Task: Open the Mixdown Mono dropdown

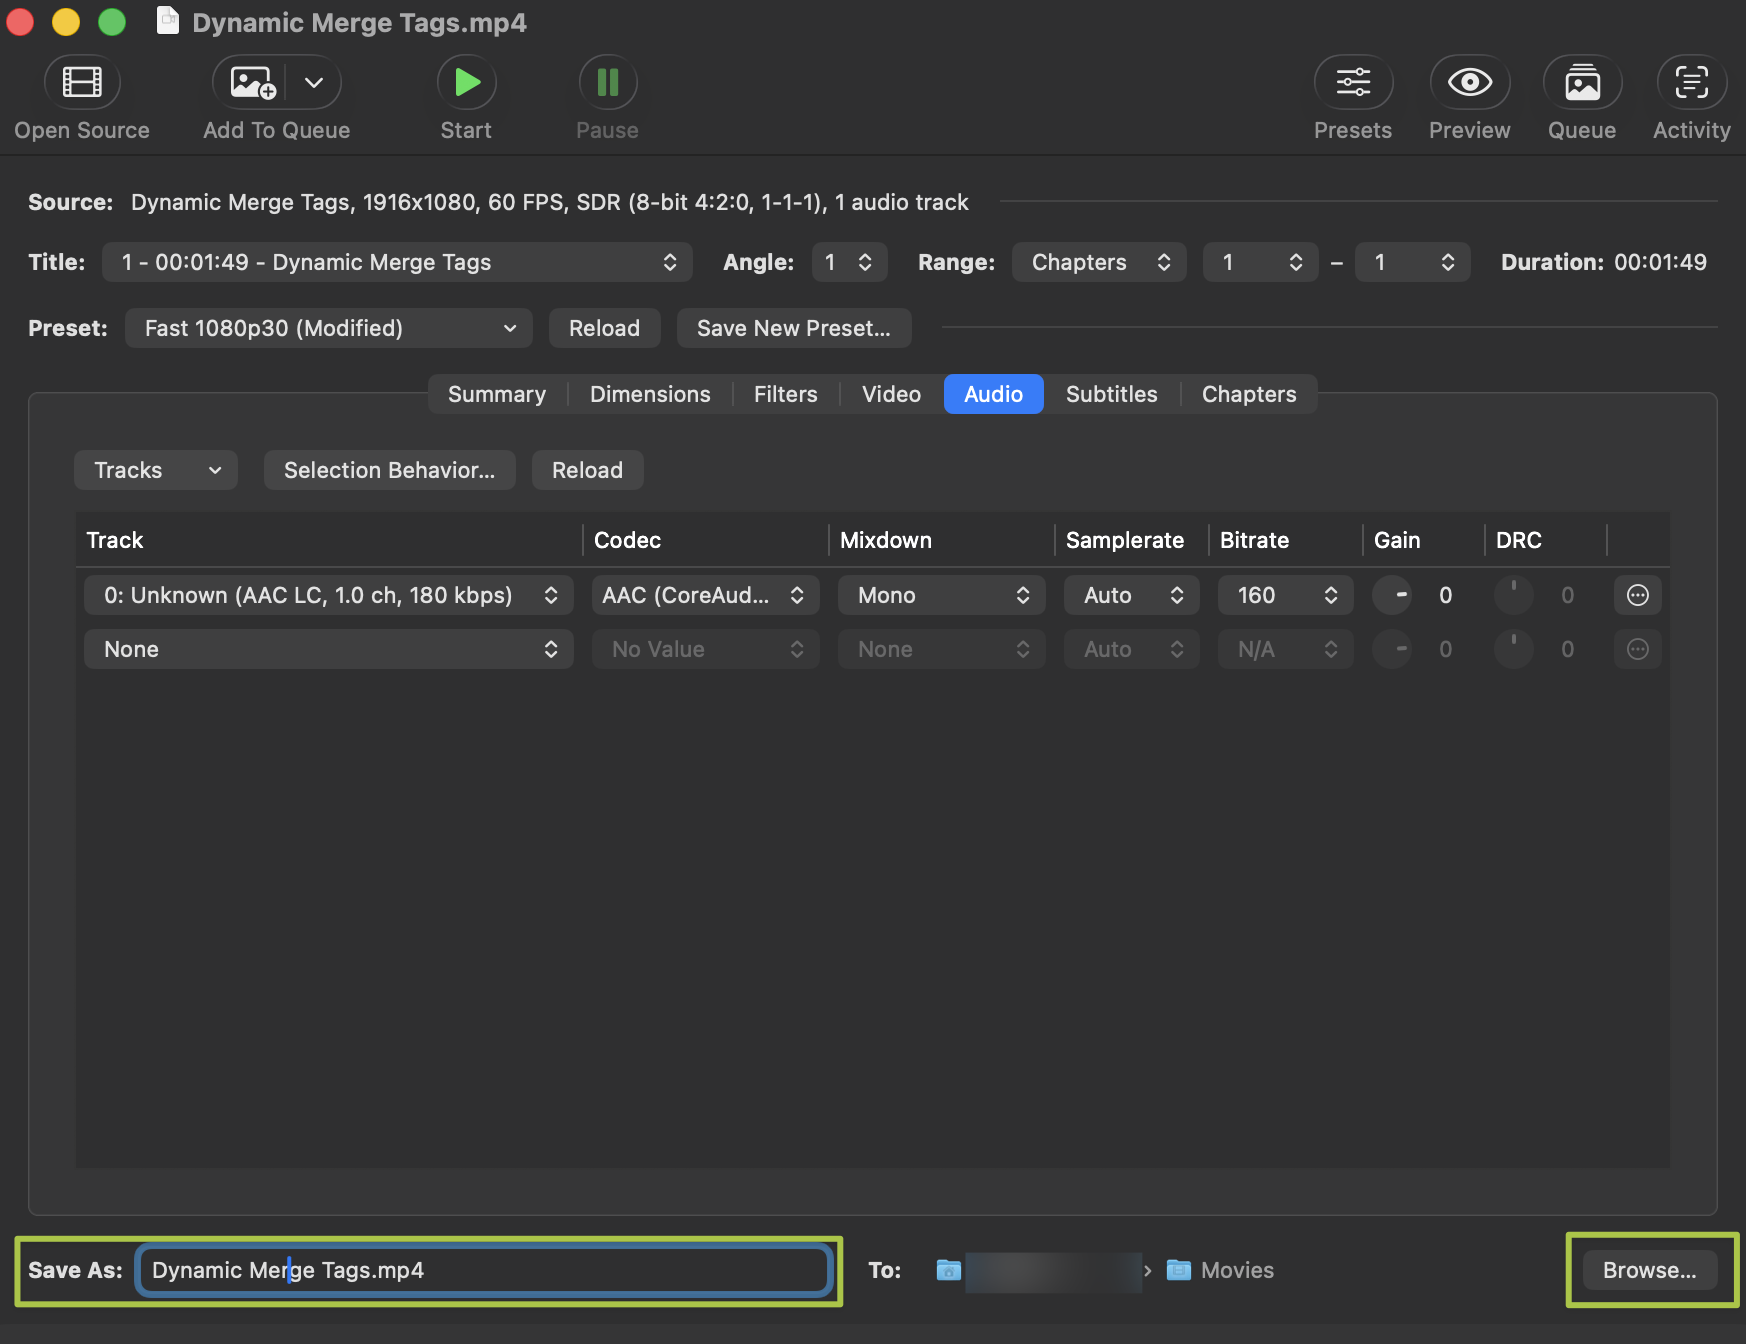Action: [941, 595]
